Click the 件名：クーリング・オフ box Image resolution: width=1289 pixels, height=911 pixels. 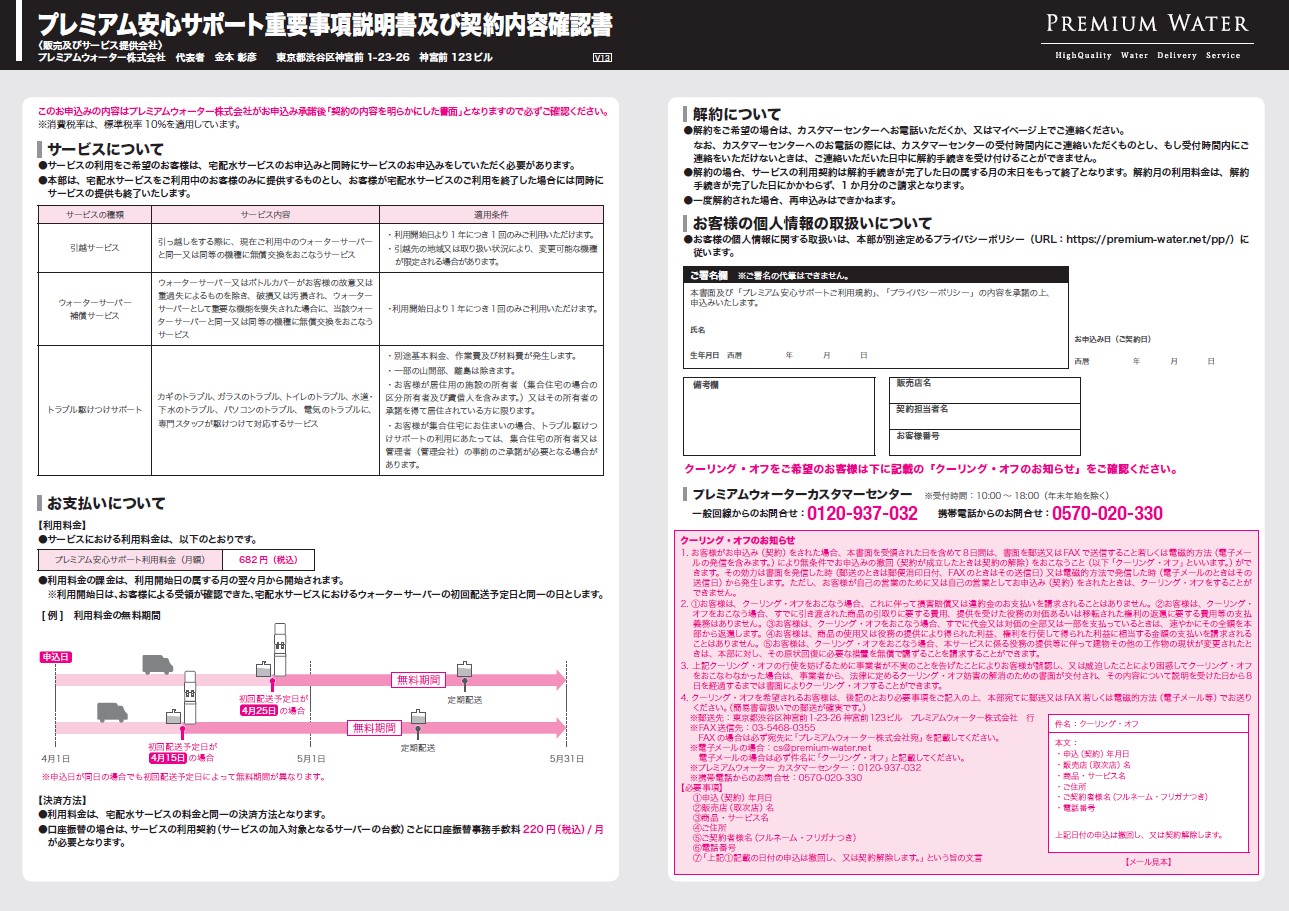tap(1146, 722)
